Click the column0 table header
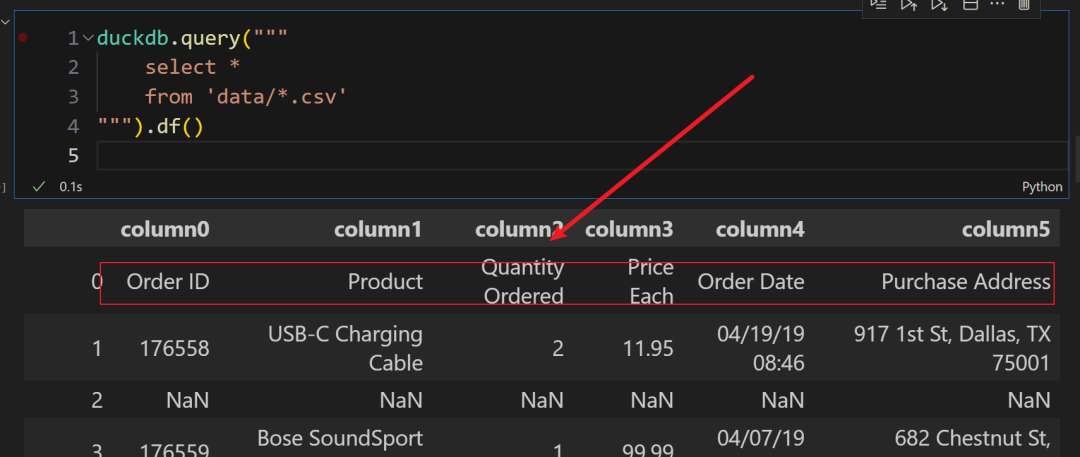Viewport: 1080px width, 457px height. pos(165,230)
